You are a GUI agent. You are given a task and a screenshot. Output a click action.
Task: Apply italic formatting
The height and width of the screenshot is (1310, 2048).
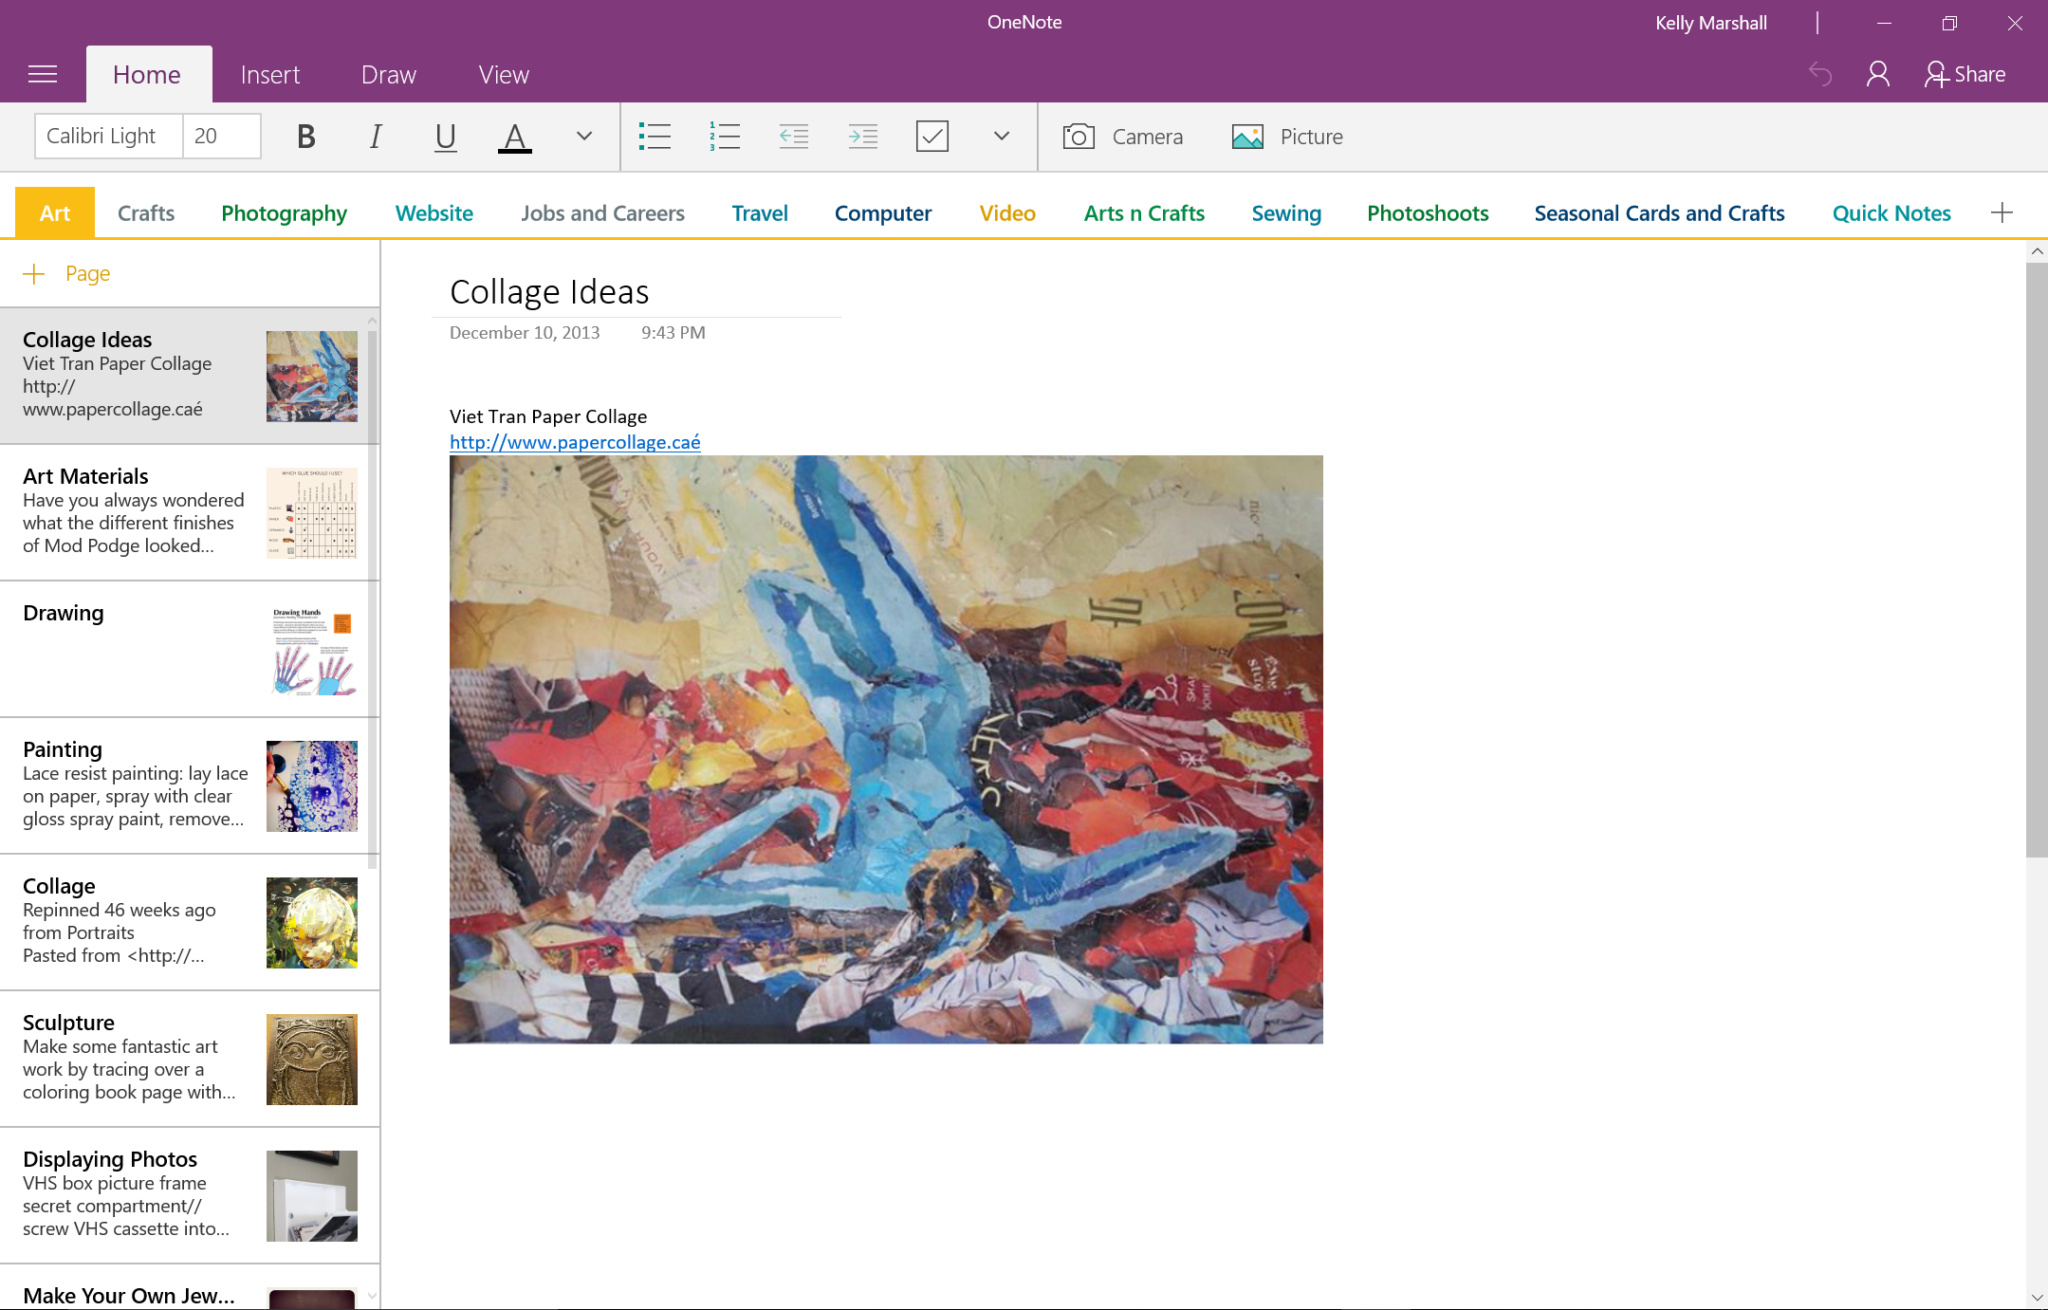pos(375,136)
